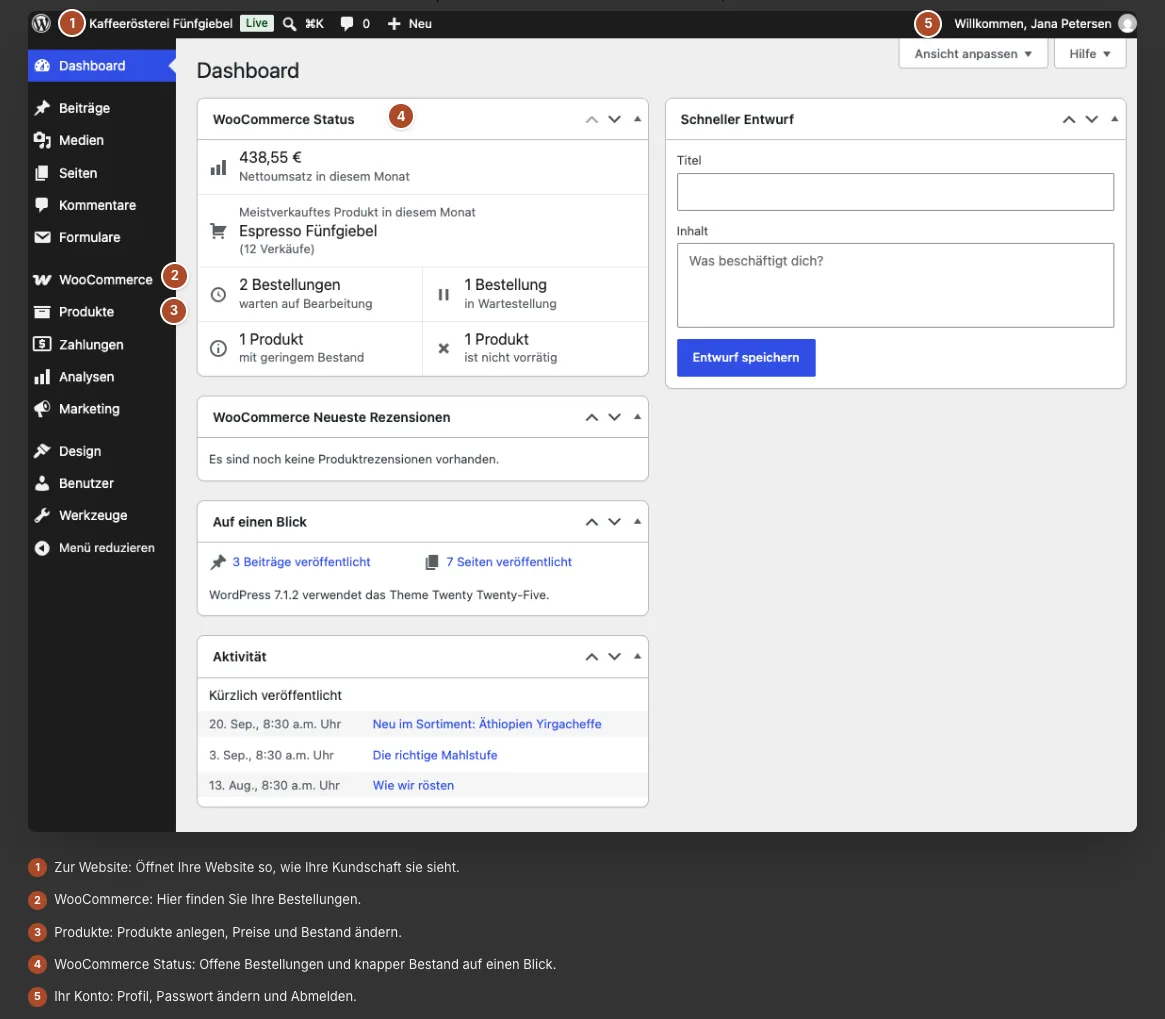Click the archive box icon beside Produkte
Image resolution: width=1165 pixels, height=1019 pixels.
[x=42, y=311]
